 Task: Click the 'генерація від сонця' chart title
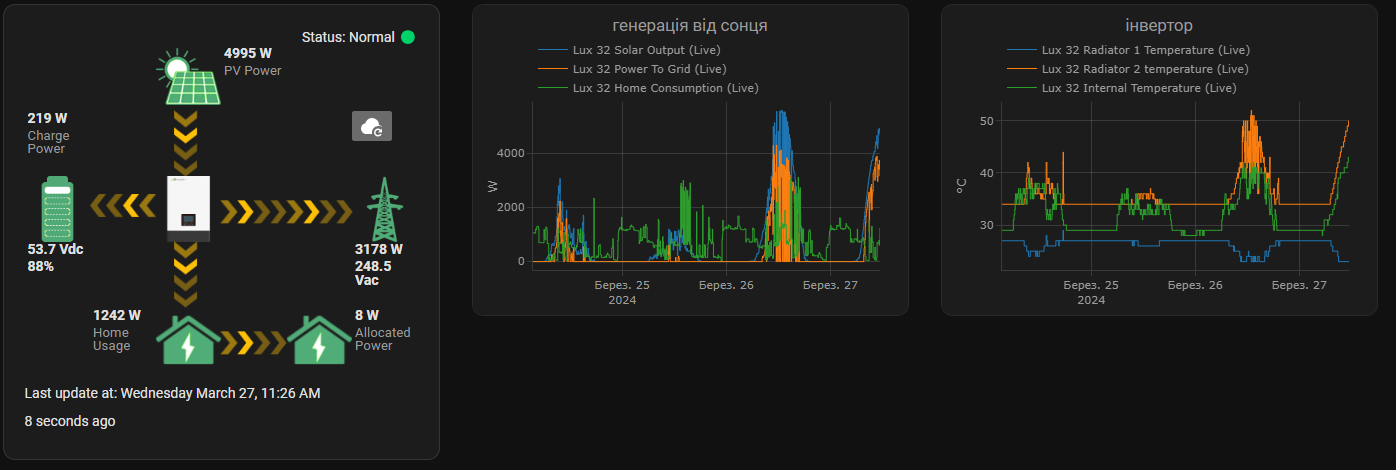point(690,25)
